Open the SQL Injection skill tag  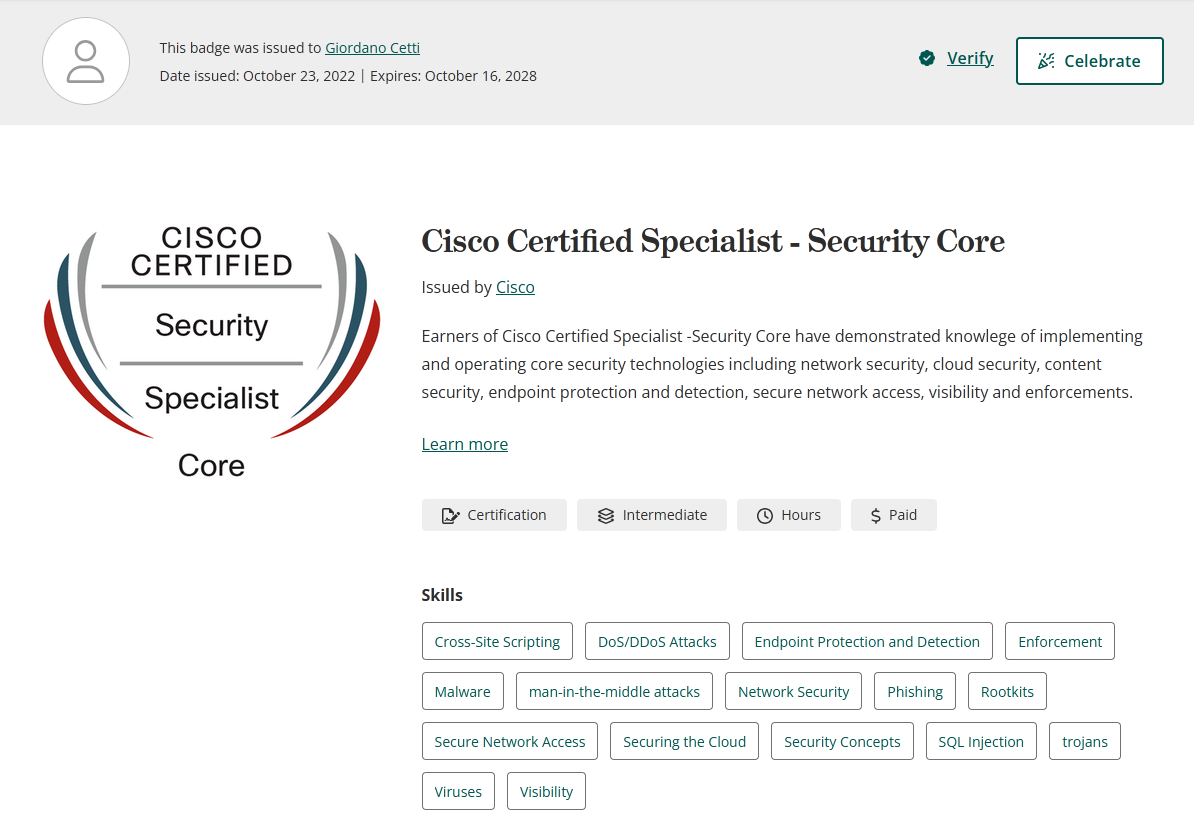[x=982, y=742]
